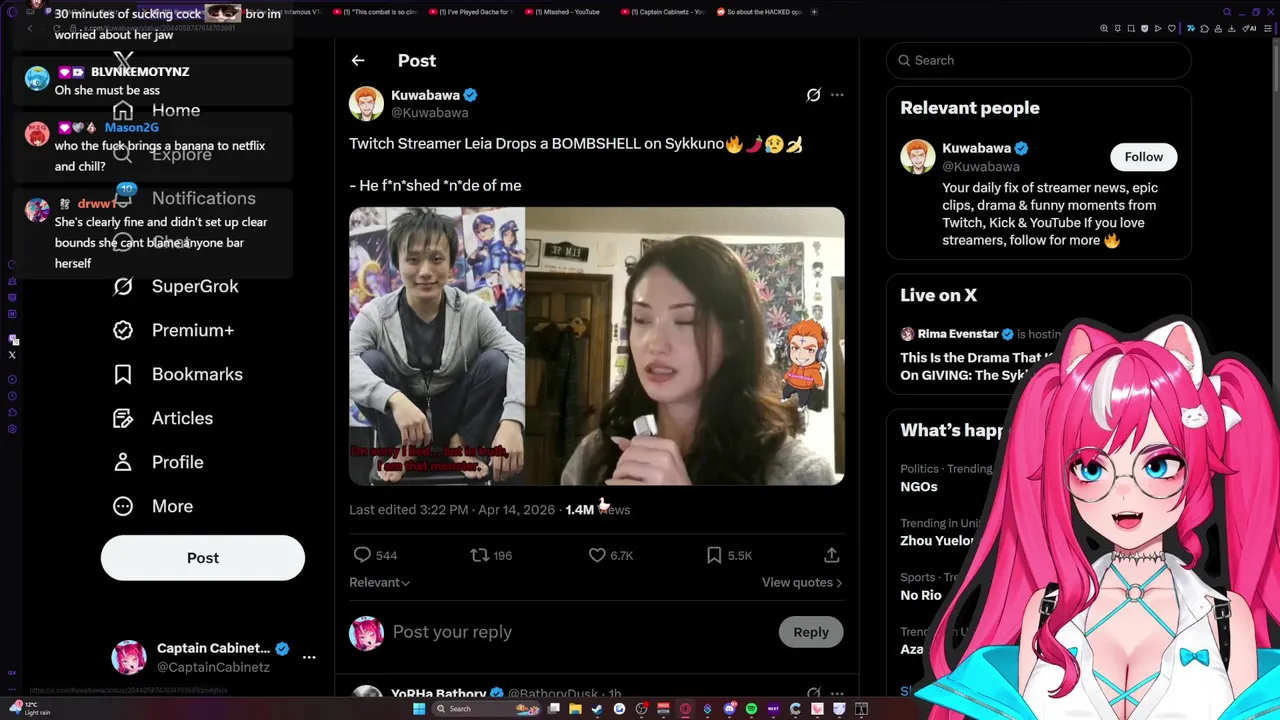Open the YoRHa Bathory reply author name
1280x720 pixels.
[439, 693]
